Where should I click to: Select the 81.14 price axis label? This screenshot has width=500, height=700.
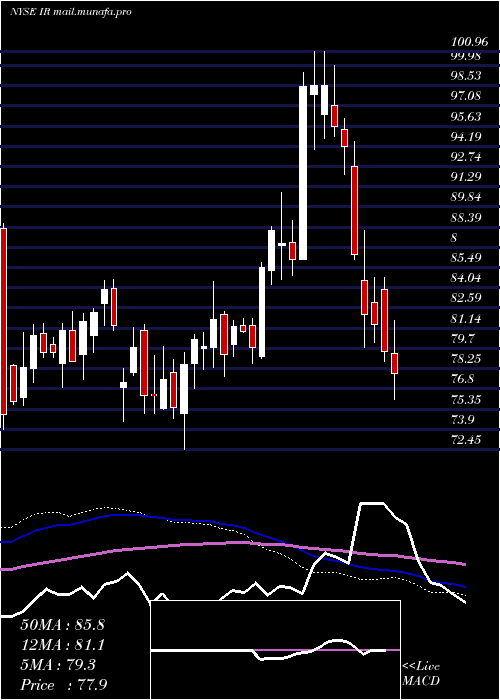[467, 318]
